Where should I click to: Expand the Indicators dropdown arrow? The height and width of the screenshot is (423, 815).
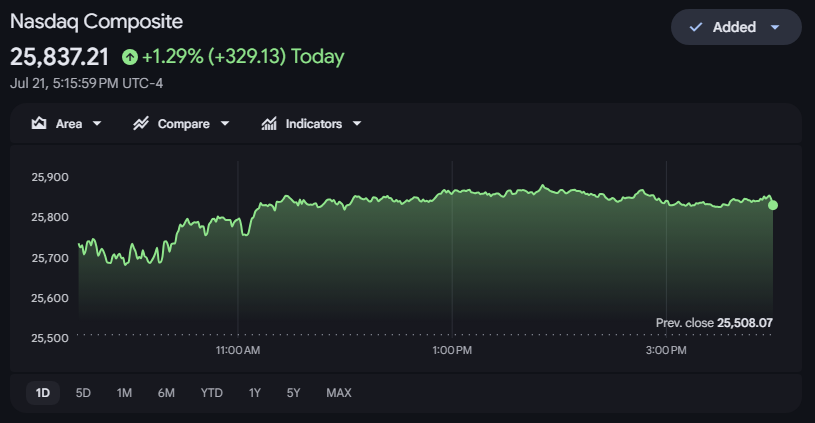(x=357, y=124)
